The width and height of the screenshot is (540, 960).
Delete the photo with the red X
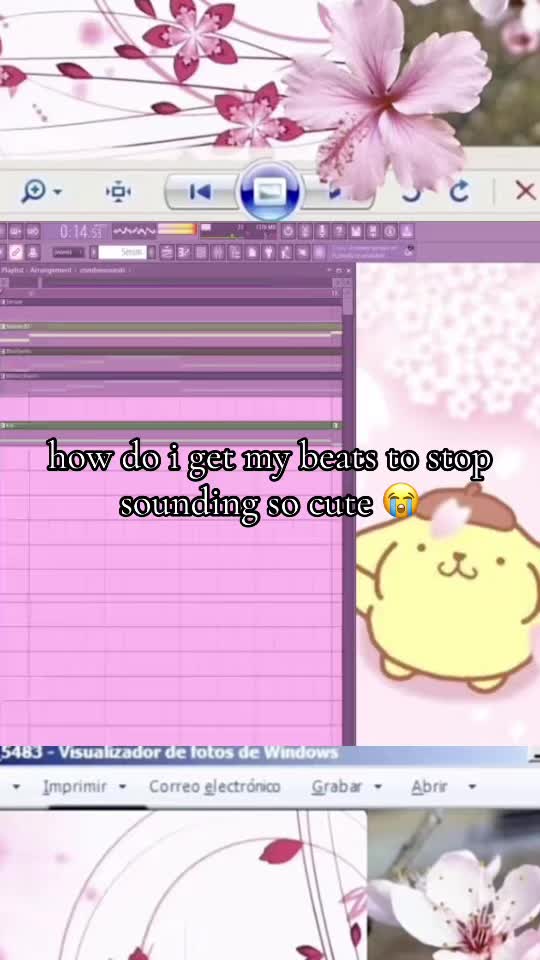(x=525, y=191)
